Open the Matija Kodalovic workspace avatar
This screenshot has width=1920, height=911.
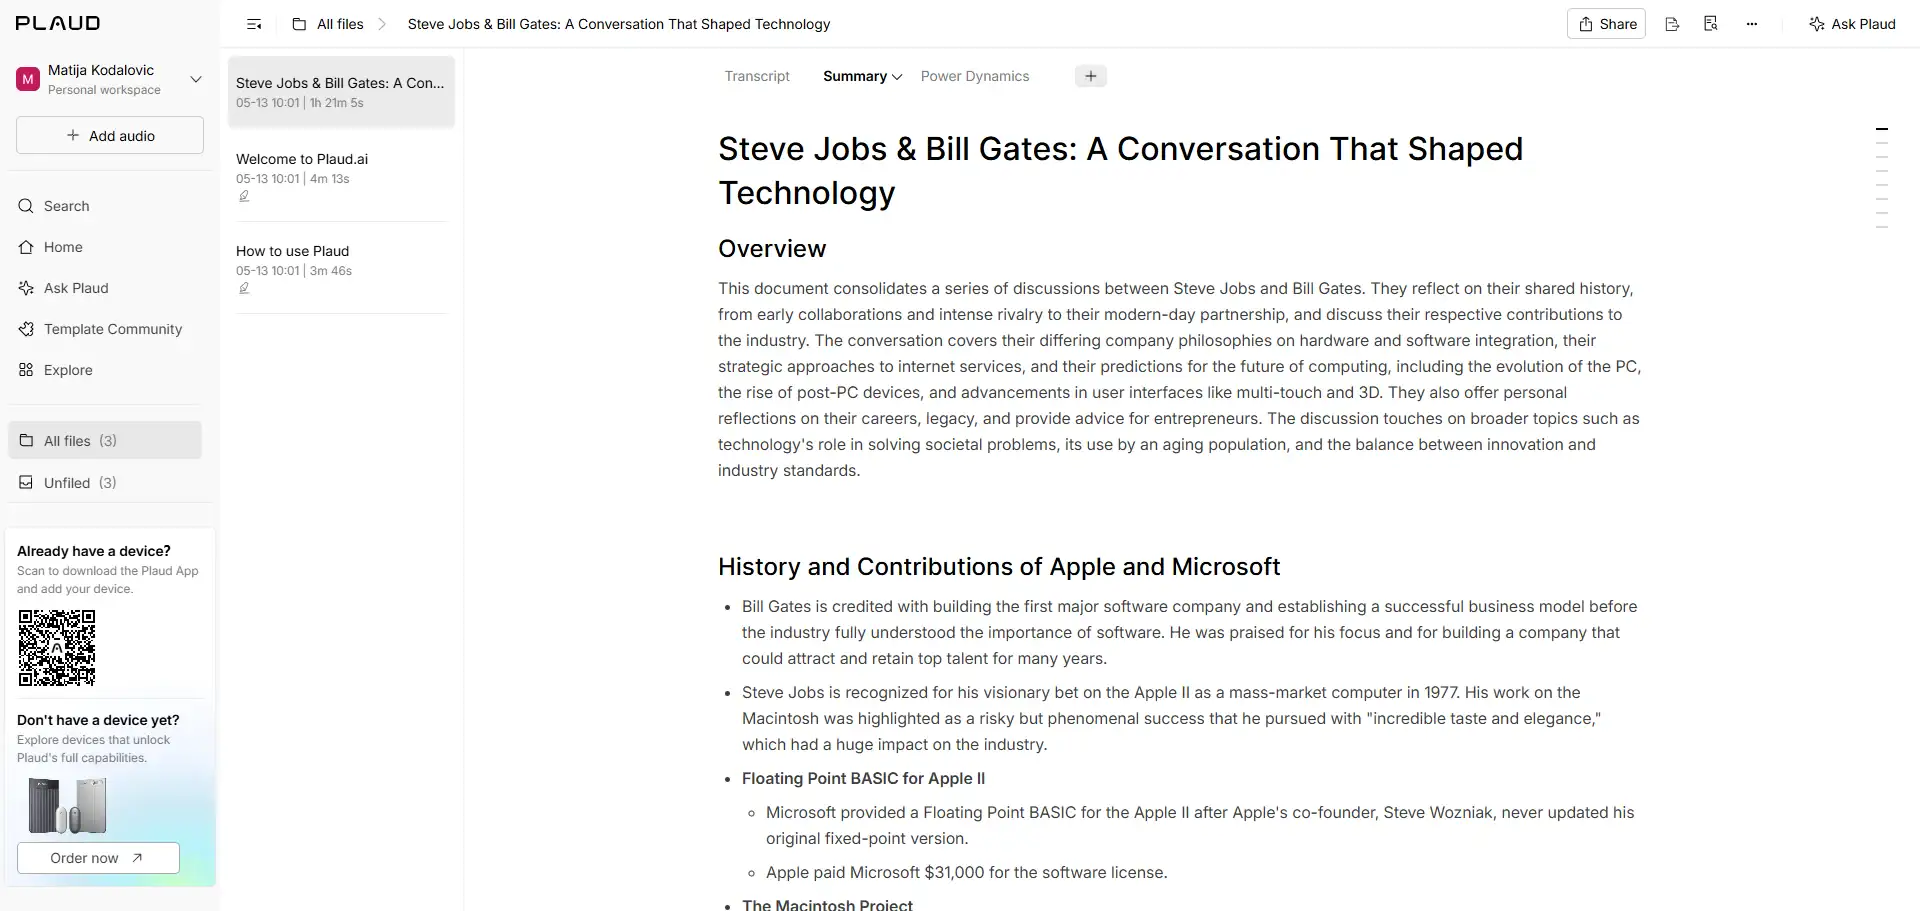28,79
